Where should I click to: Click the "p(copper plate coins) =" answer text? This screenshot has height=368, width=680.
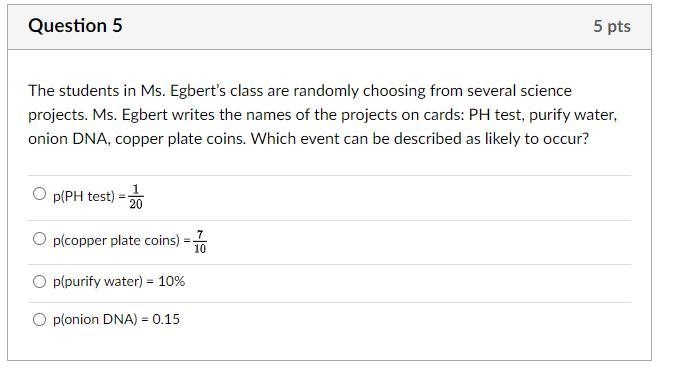coord(122,240)
